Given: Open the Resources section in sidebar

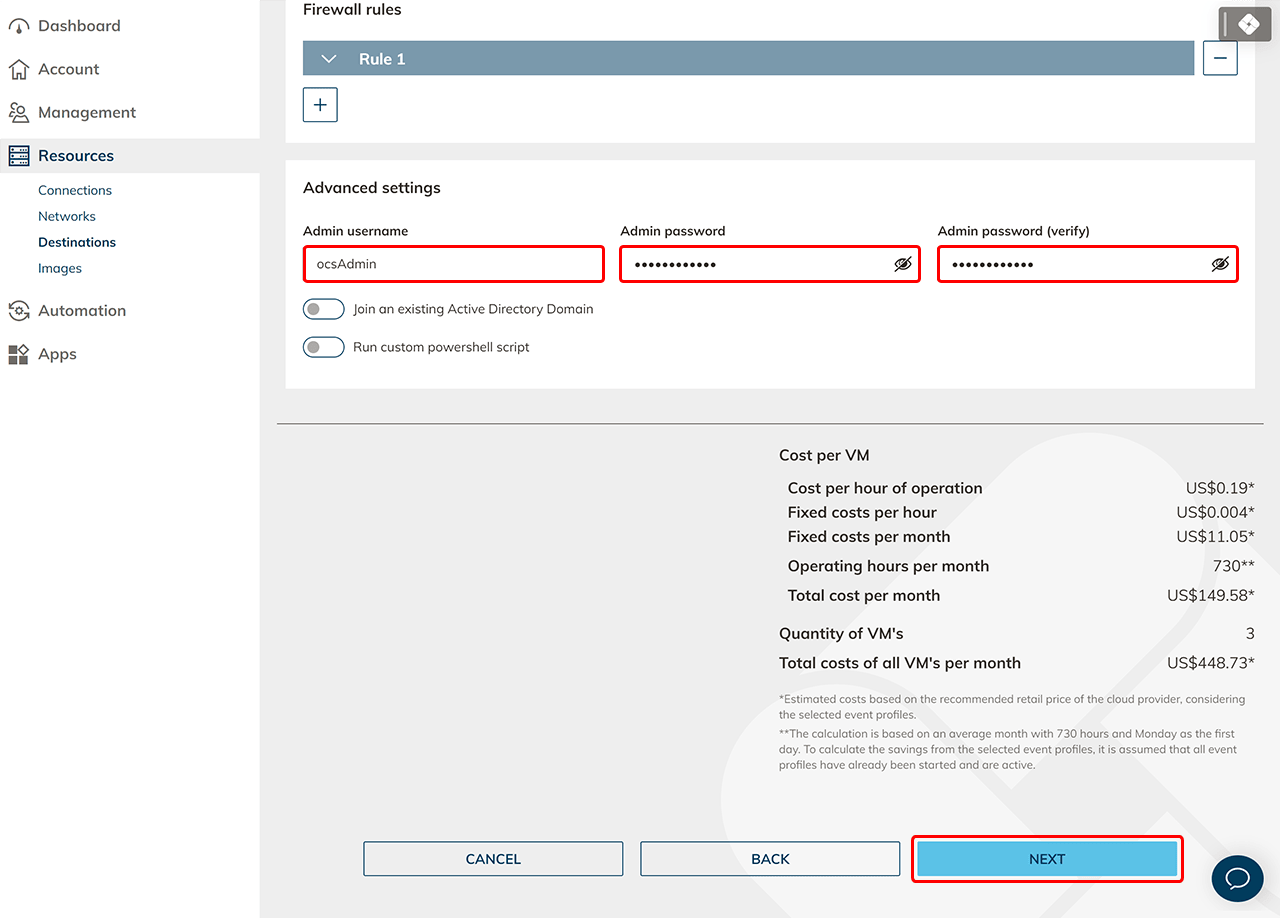Looking at the screenshot, I should tap(76, 156).
